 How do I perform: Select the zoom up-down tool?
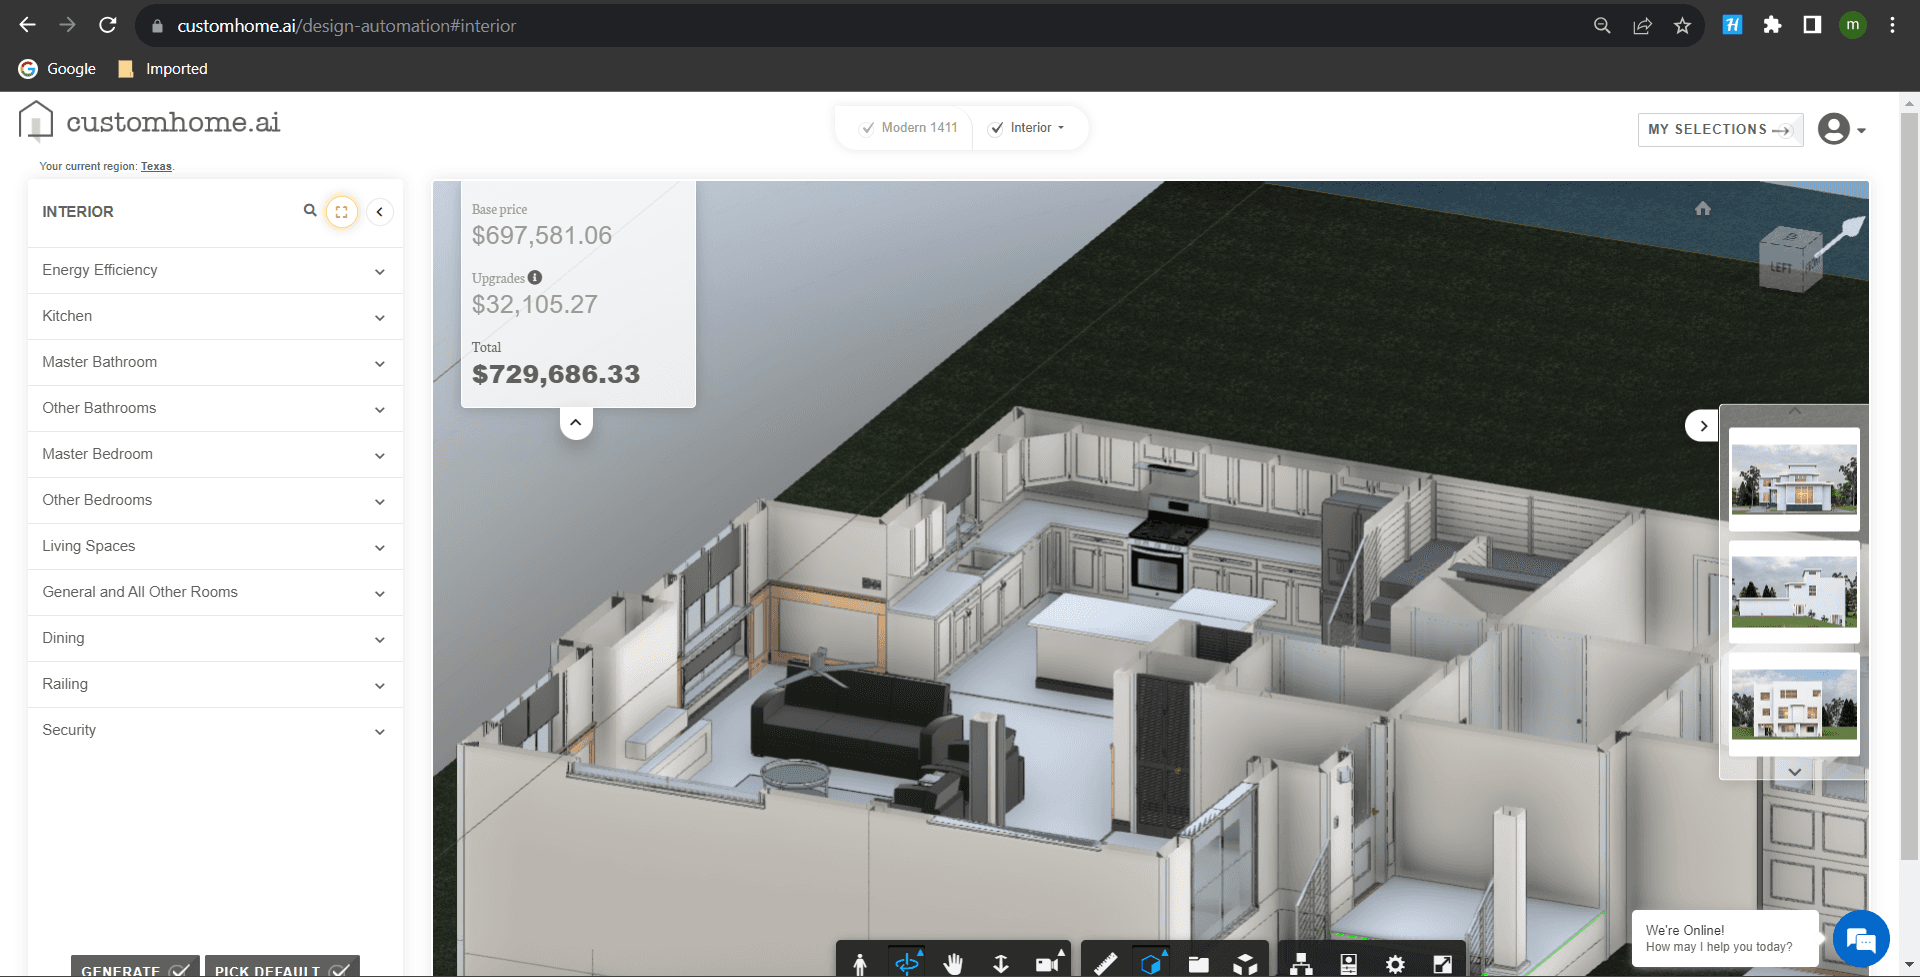click(1000, 964)
